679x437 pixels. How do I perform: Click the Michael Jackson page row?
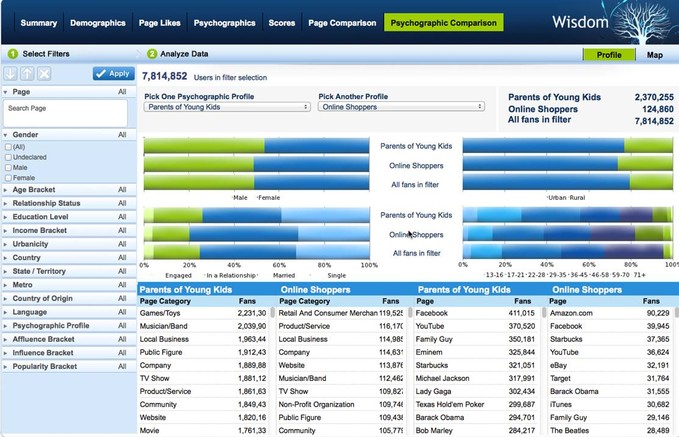pos(475,378)
